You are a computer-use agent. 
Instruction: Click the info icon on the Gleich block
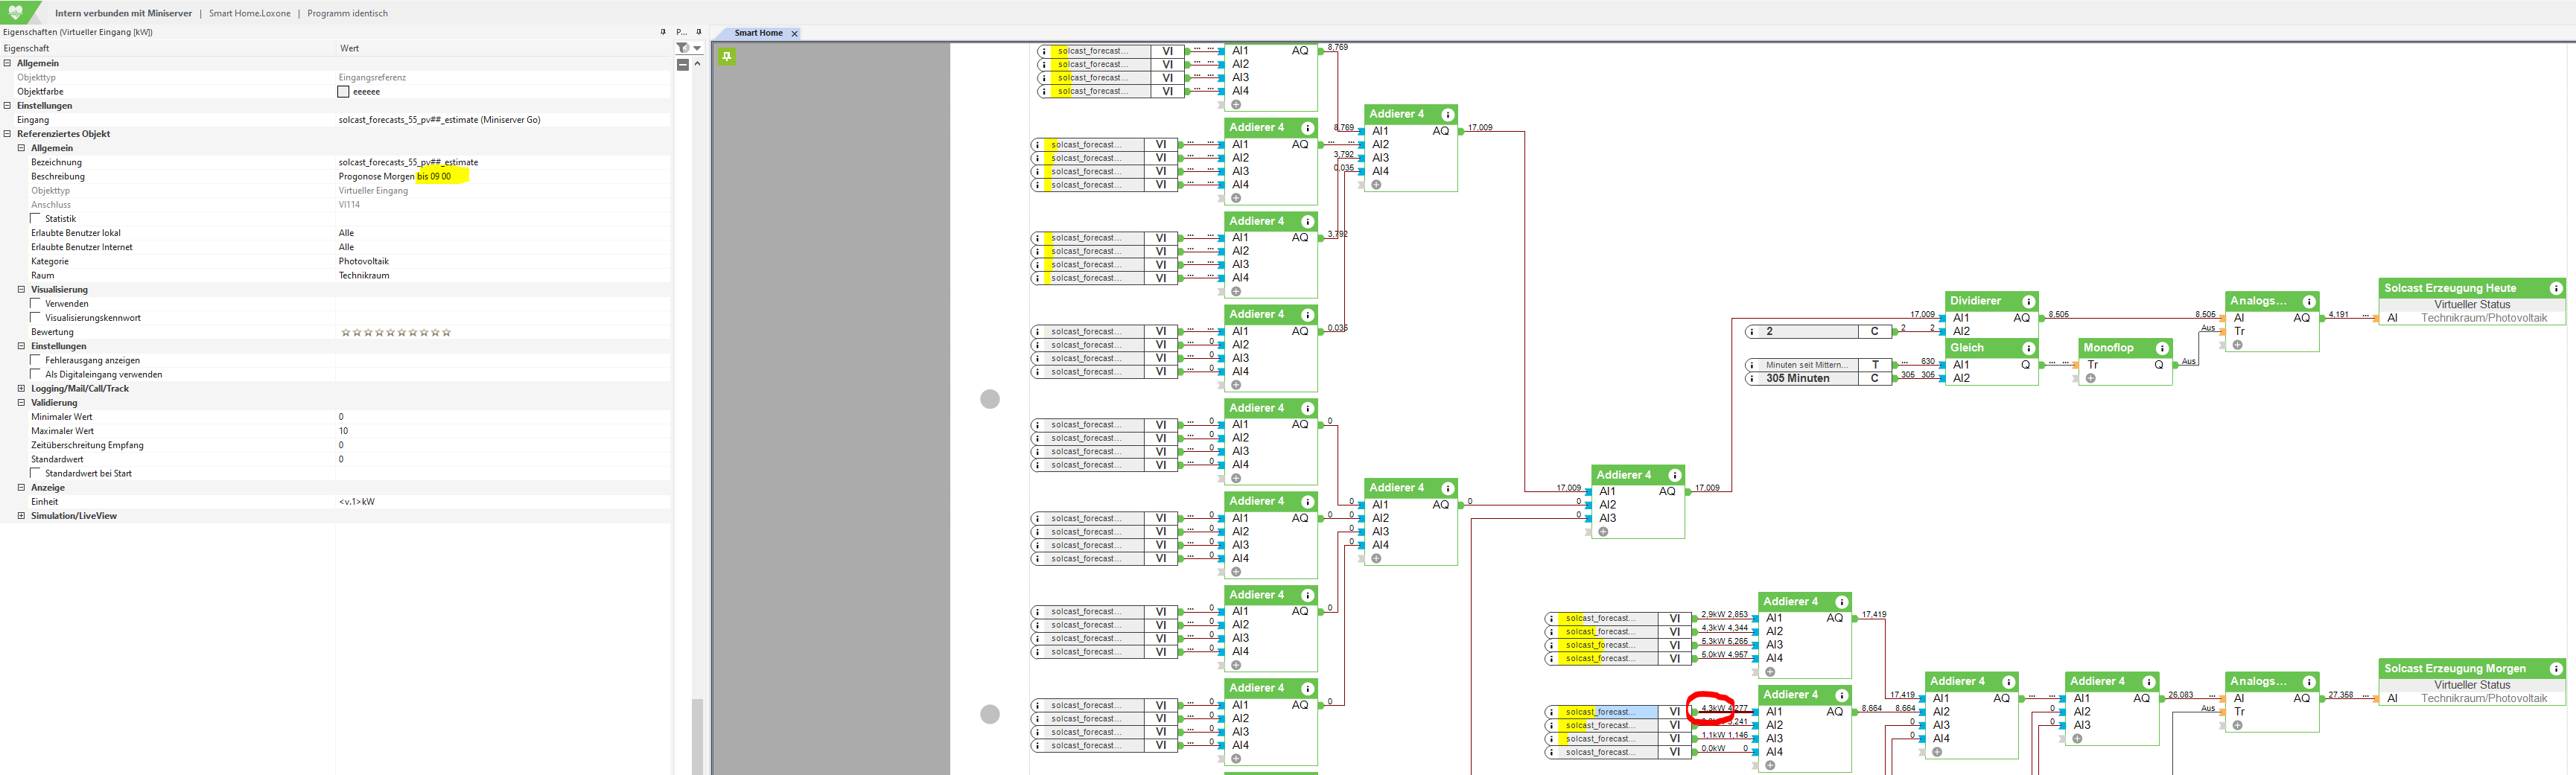[2028, 348]
